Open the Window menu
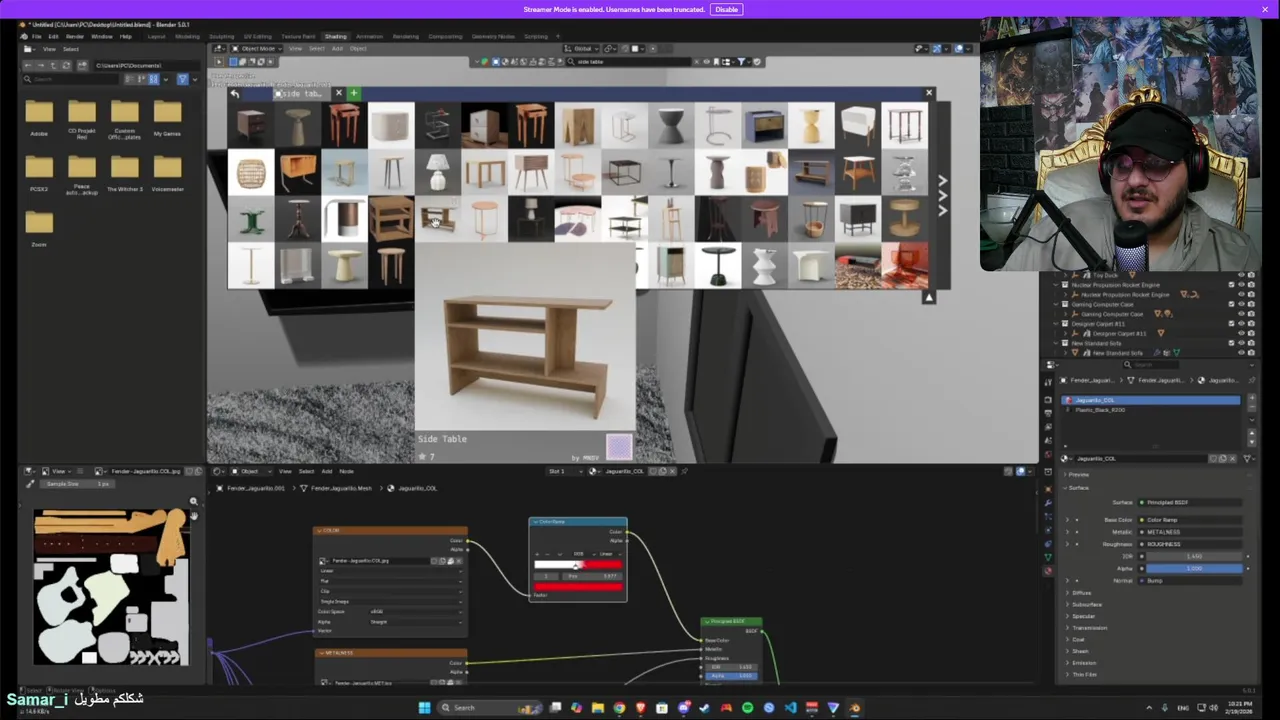This screenshot has height=720, width=1280. 102,36
